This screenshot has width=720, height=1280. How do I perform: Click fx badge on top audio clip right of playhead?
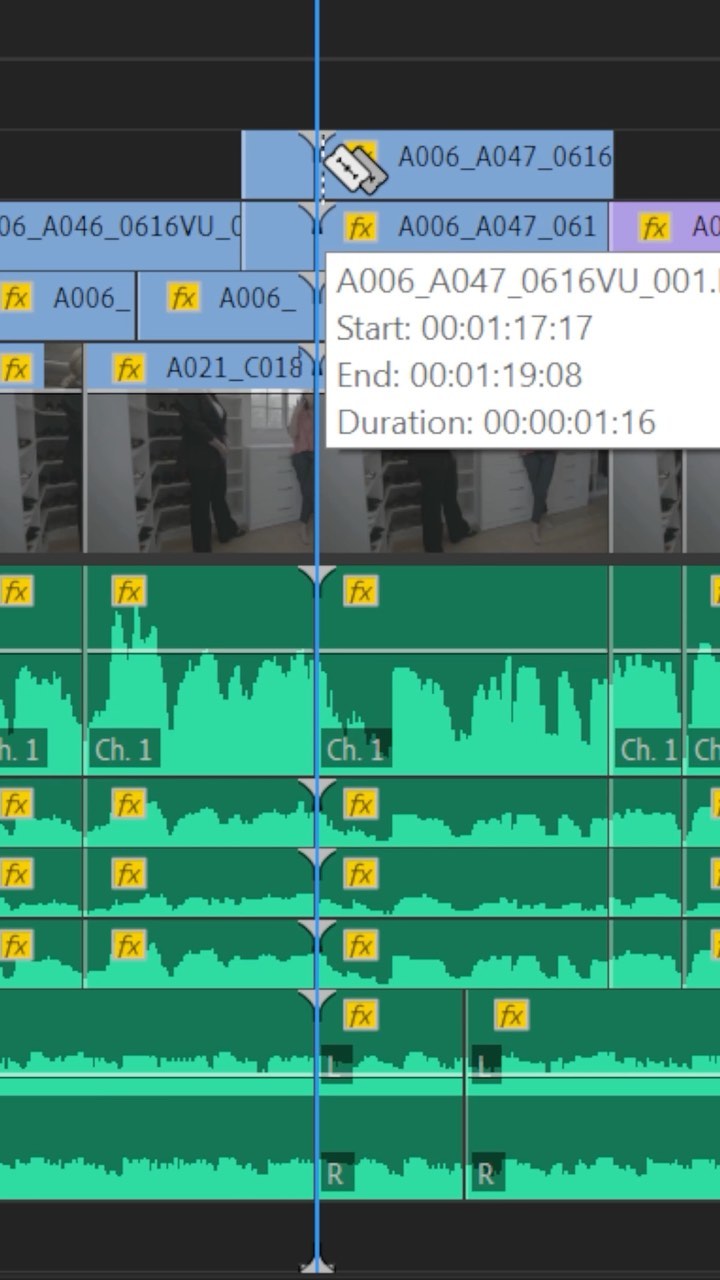360,591
